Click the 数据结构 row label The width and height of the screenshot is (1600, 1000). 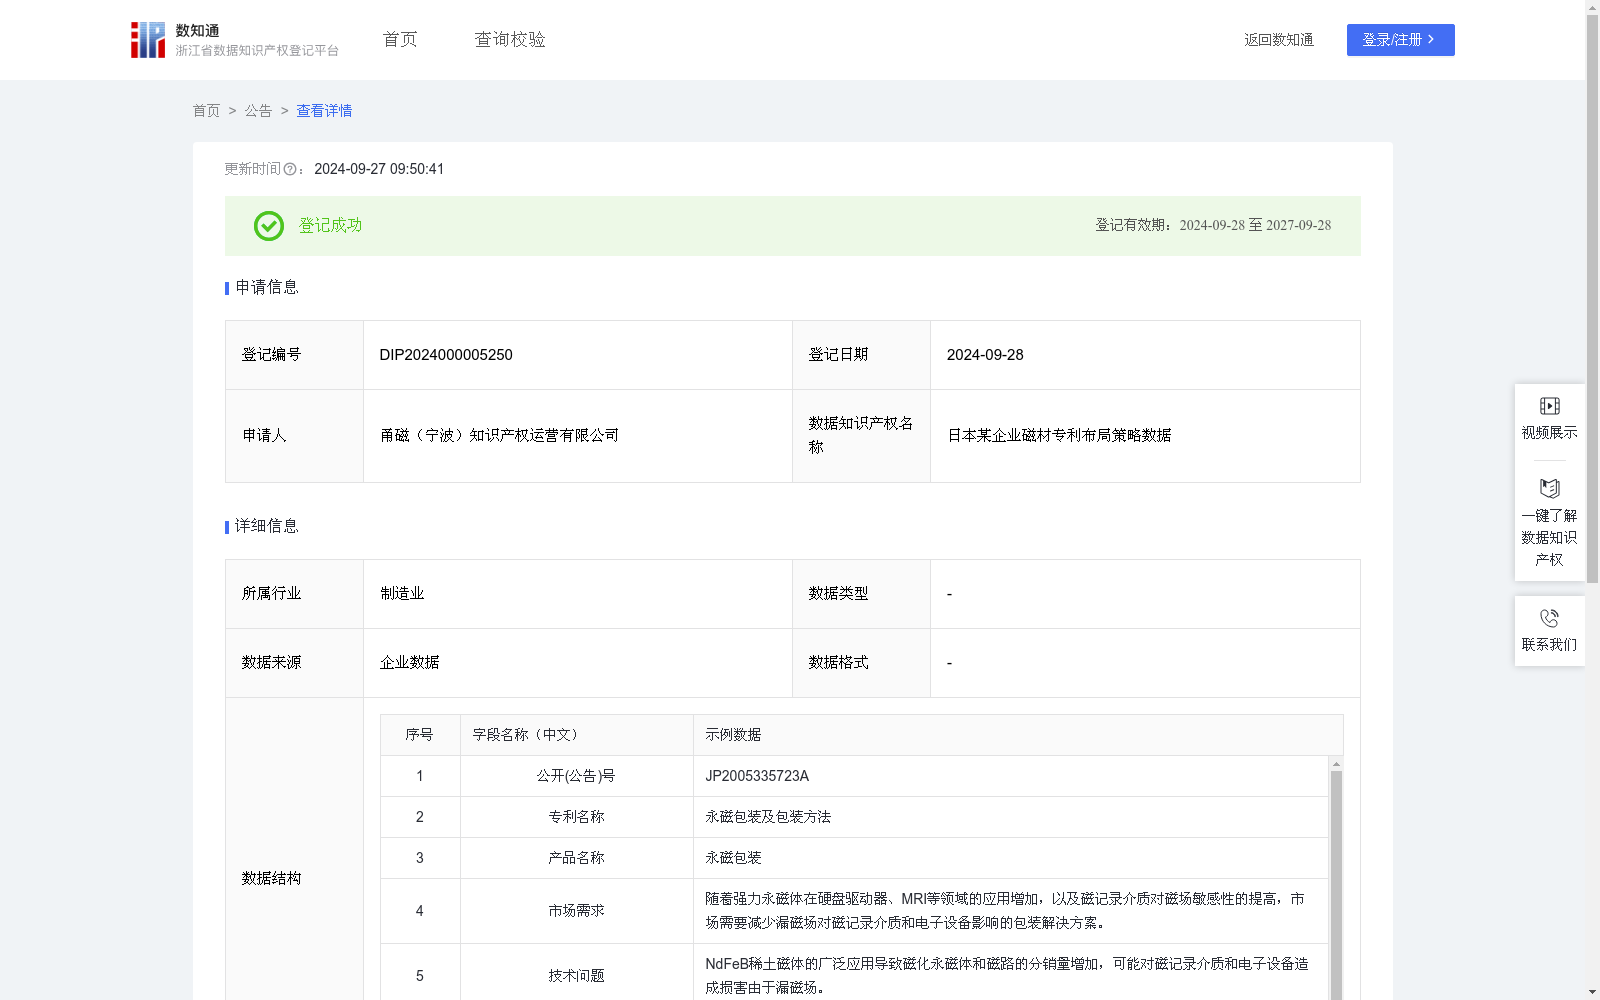(271, 878)
